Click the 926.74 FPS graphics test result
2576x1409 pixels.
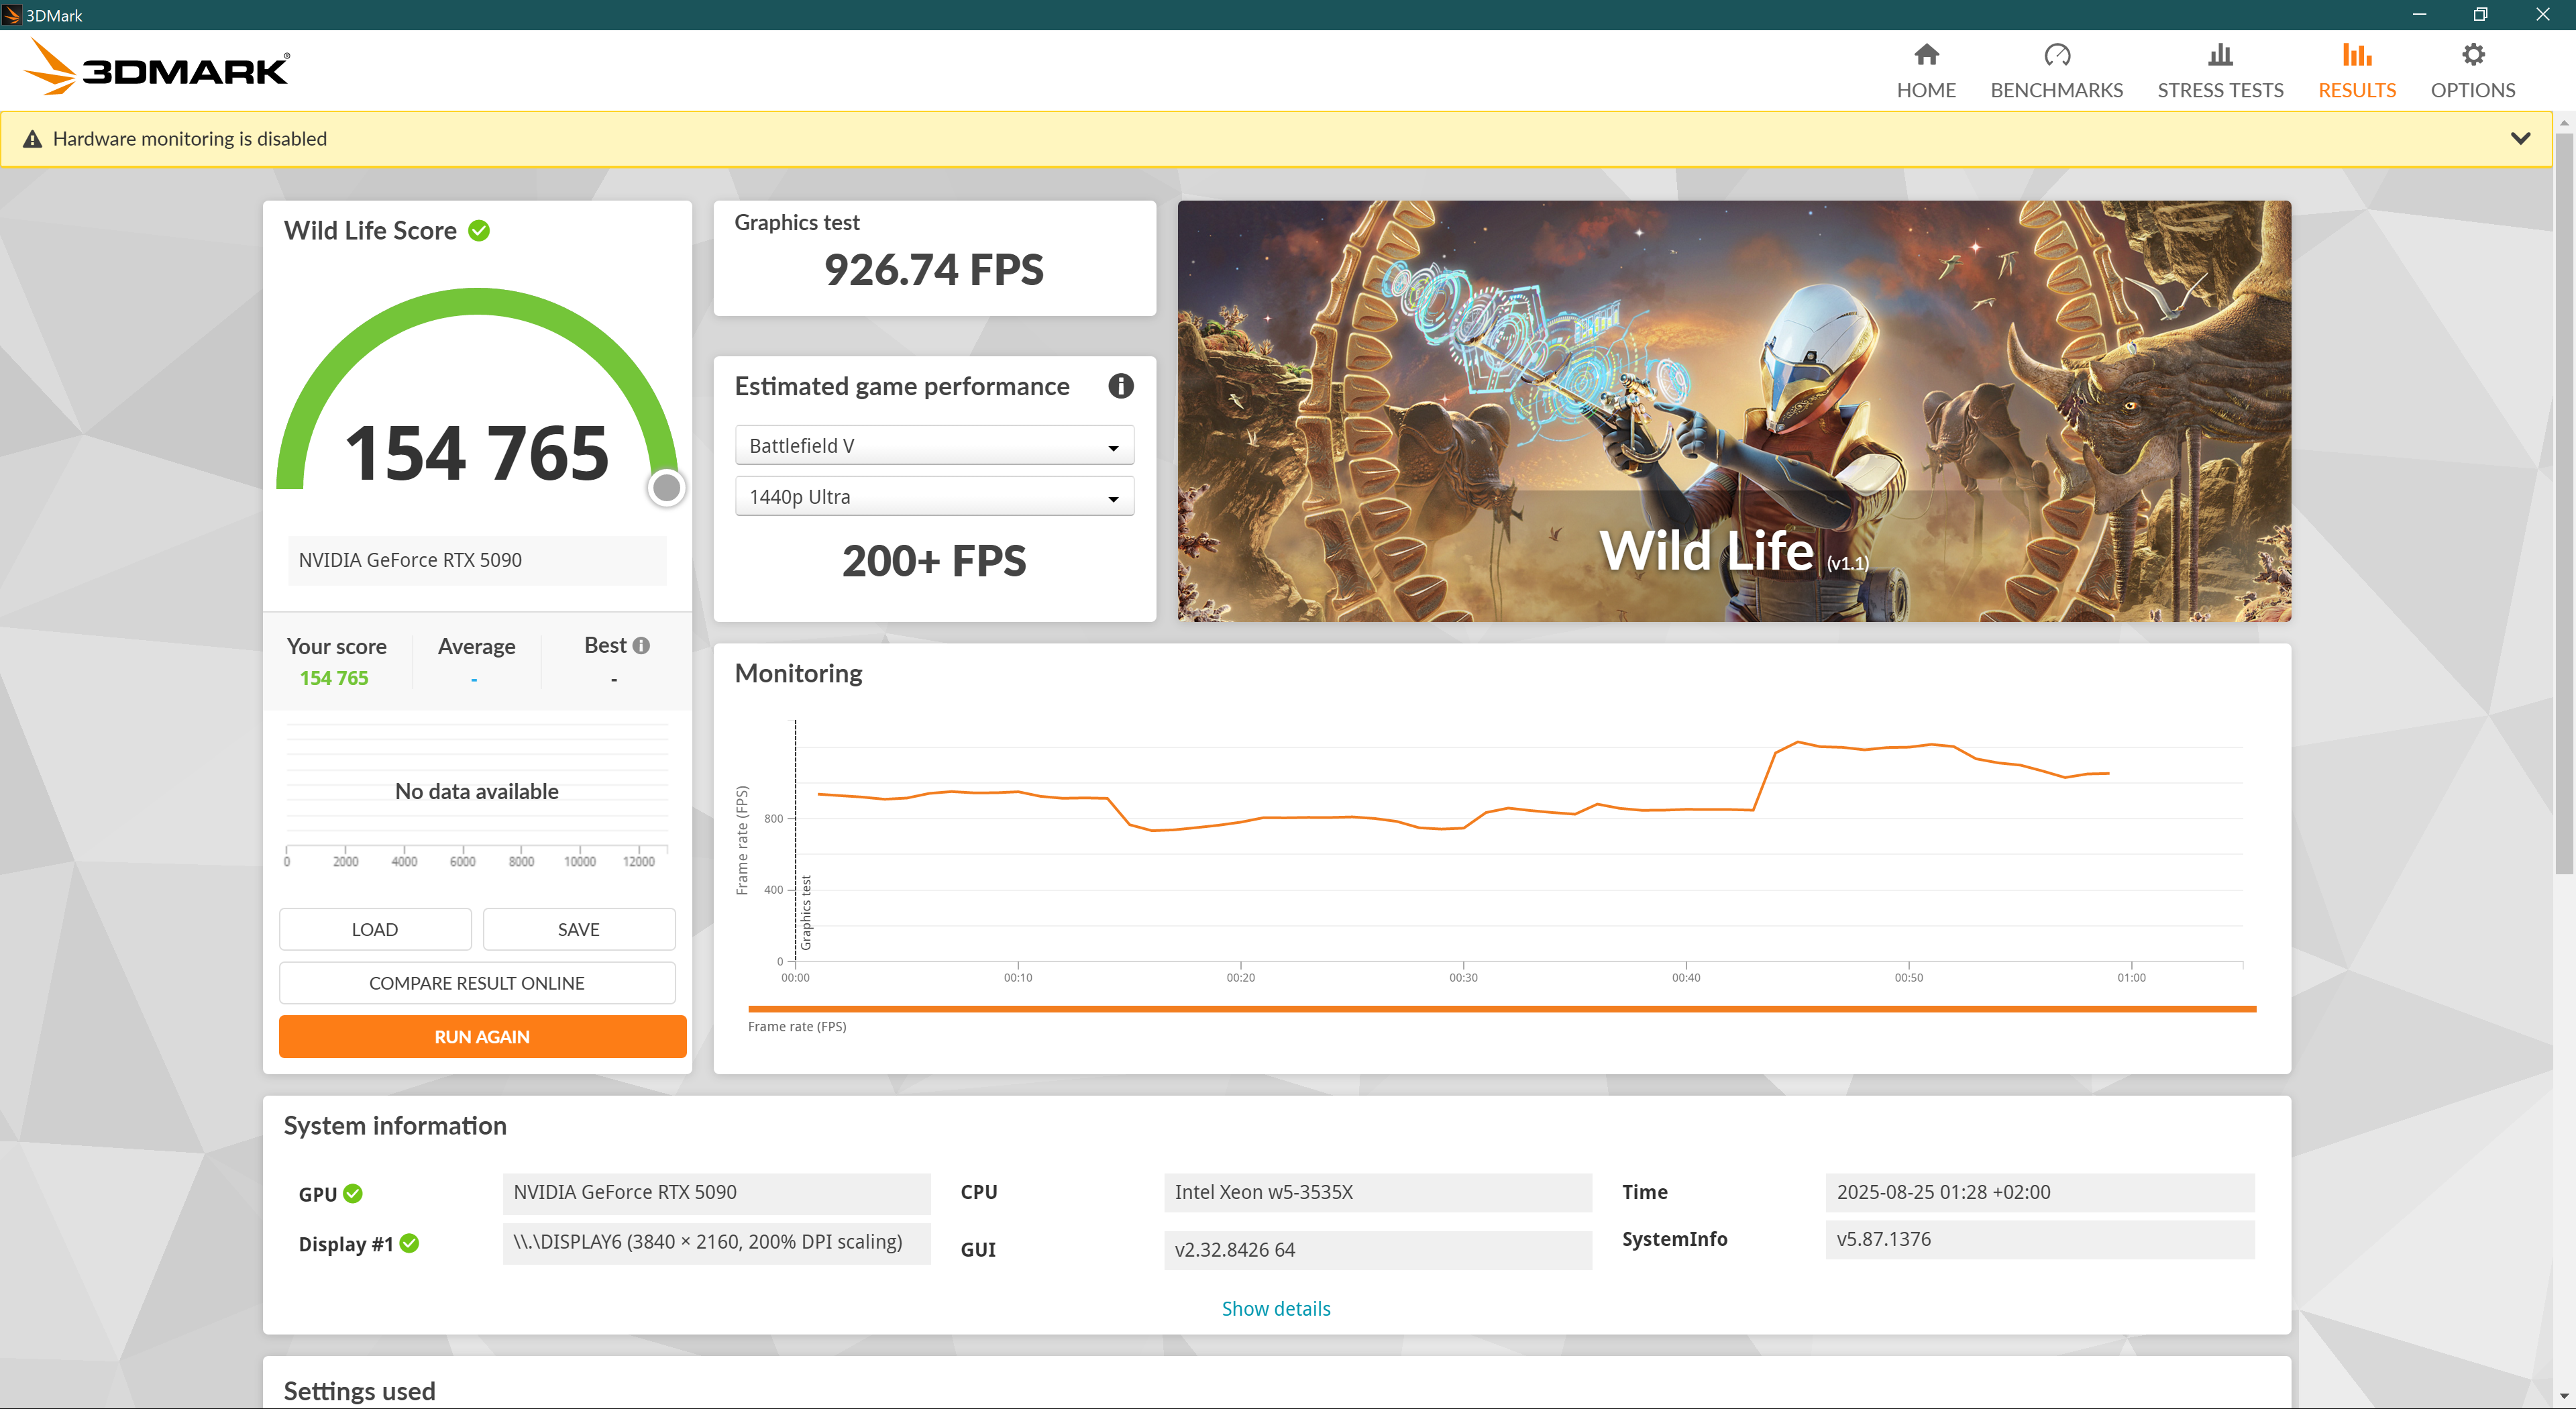[934, 270]
